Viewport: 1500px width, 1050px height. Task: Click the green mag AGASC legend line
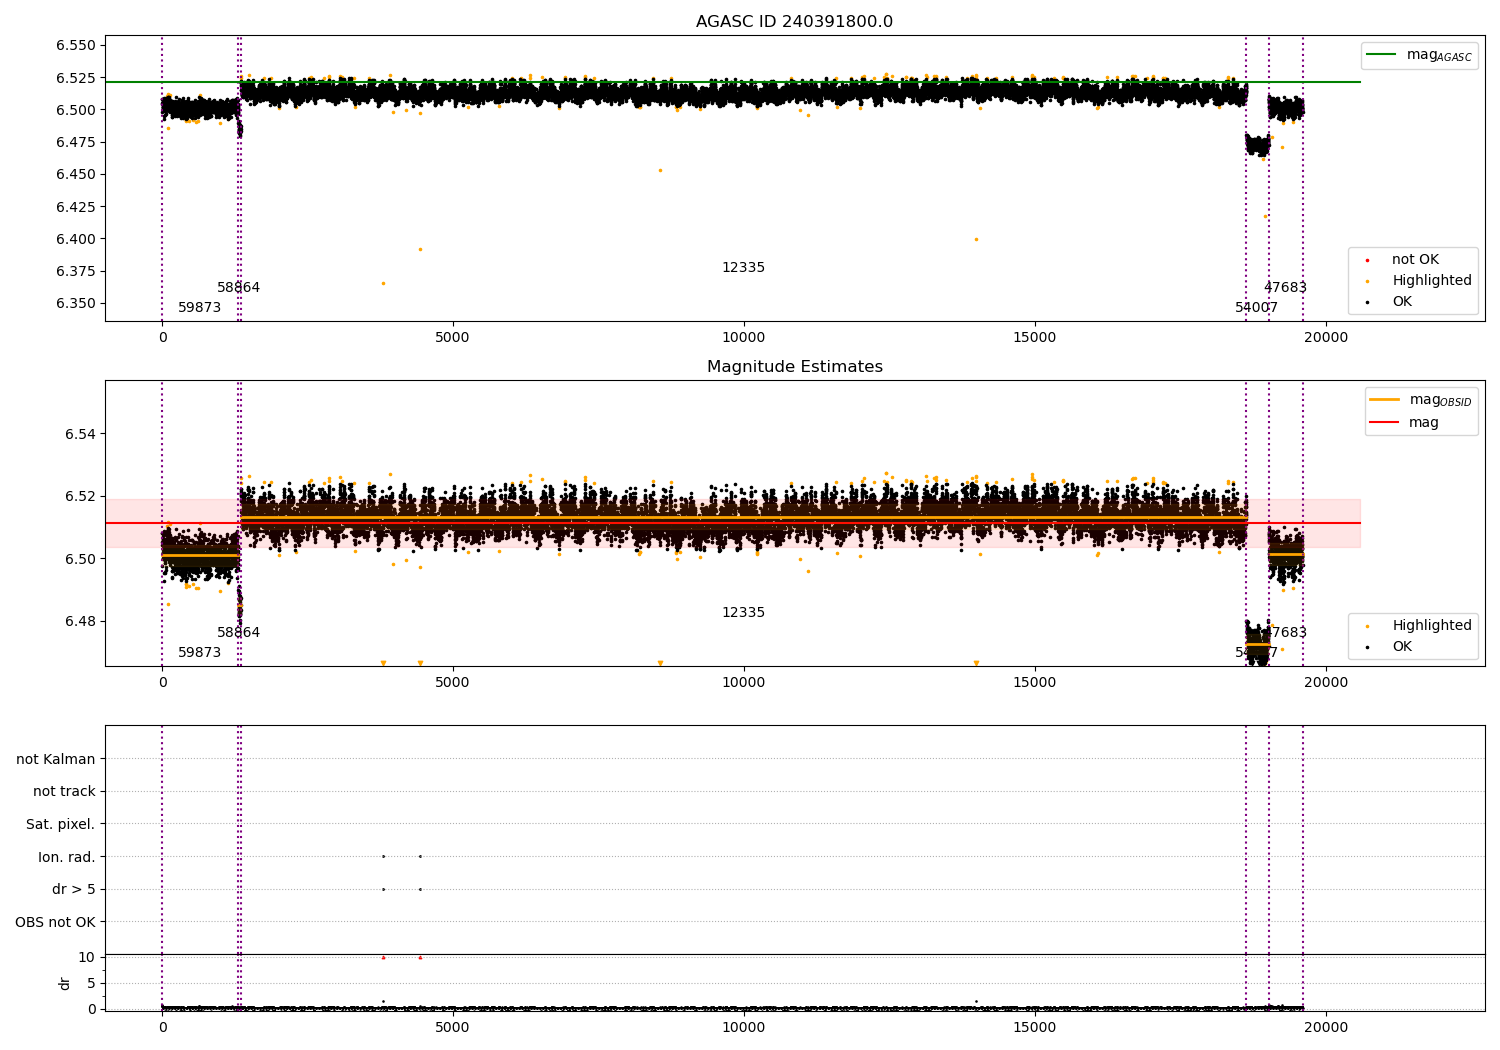click(x=1382, y=55)
